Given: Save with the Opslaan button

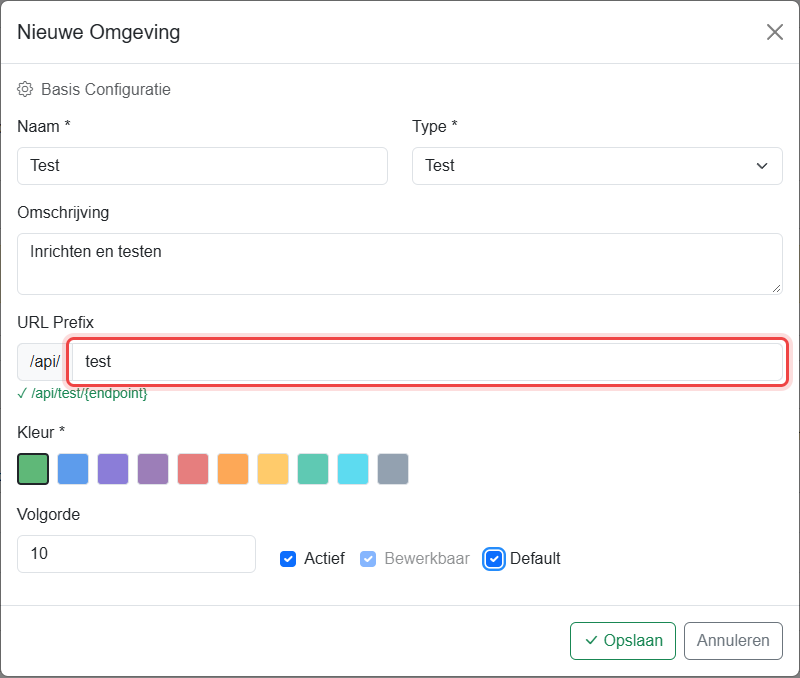Looking at the screenshot, I should pos(622,640).
